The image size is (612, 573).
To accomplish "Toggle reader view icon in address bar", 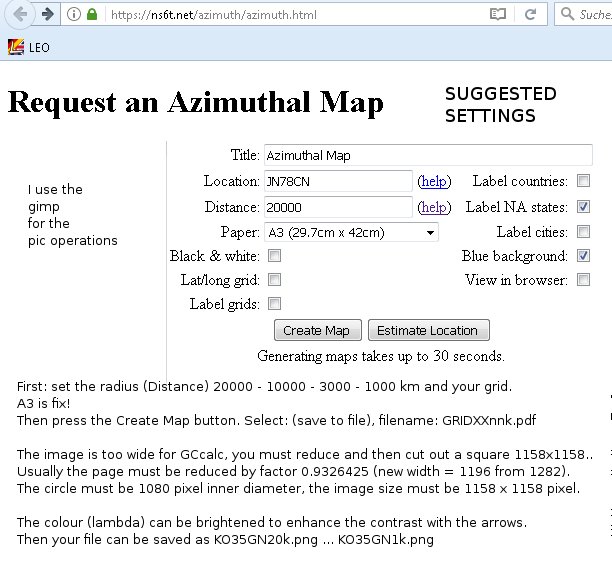I will tap(498, 15).
